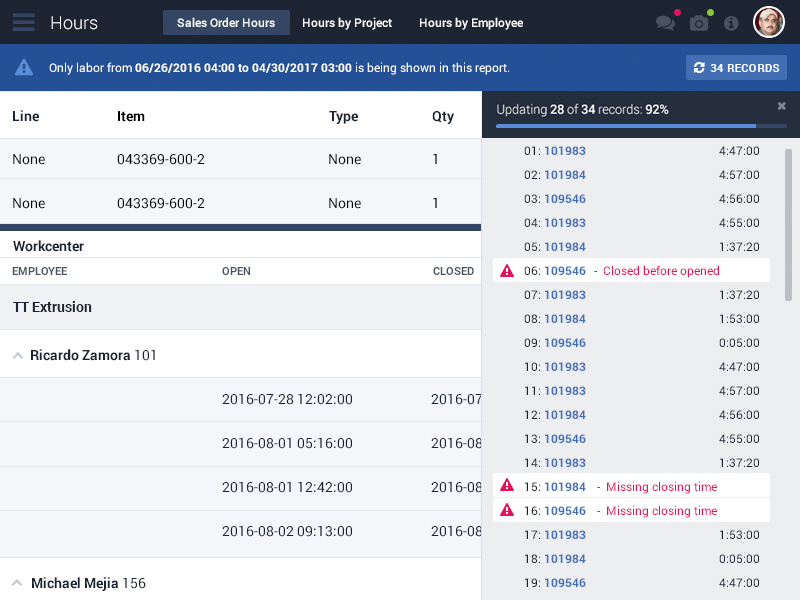The height and width of the screenshot is (600, 800).
Task: Collapse Ricardo Zamora employee section
Action: tap(17, 355)
